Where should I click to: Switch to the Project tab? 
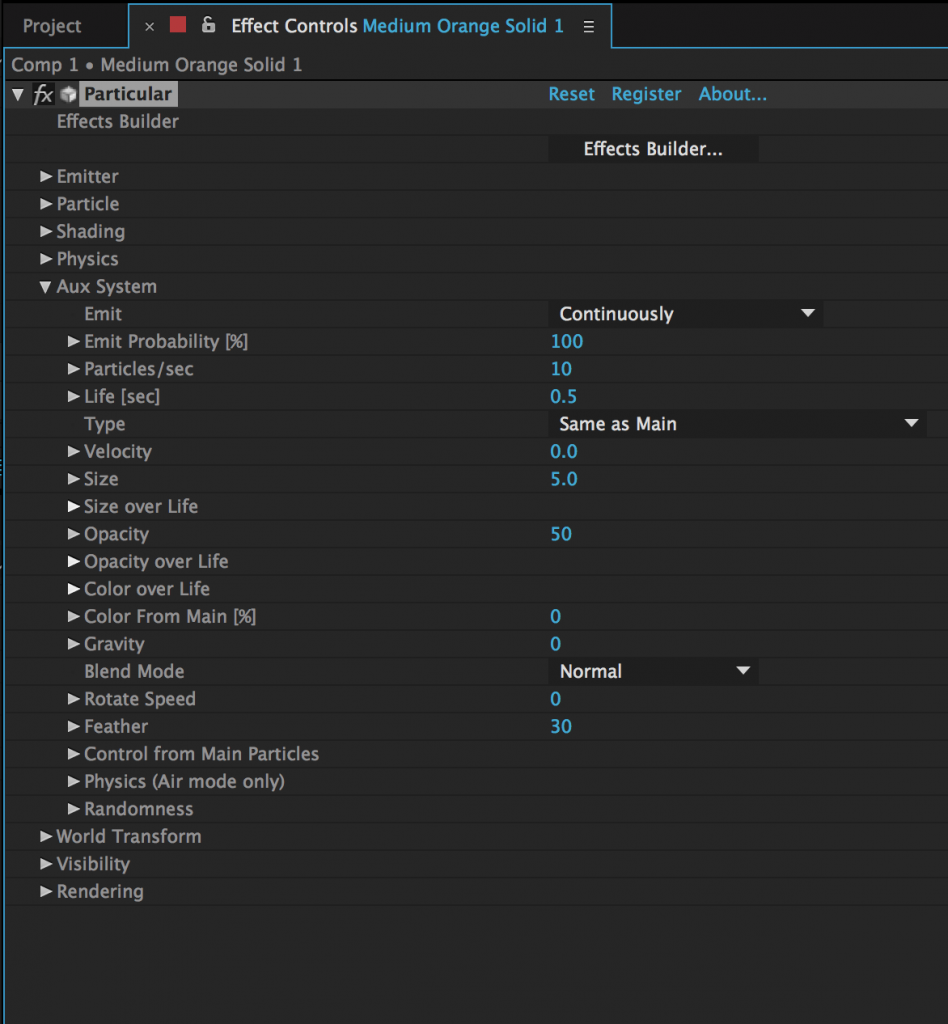[52, 26]
